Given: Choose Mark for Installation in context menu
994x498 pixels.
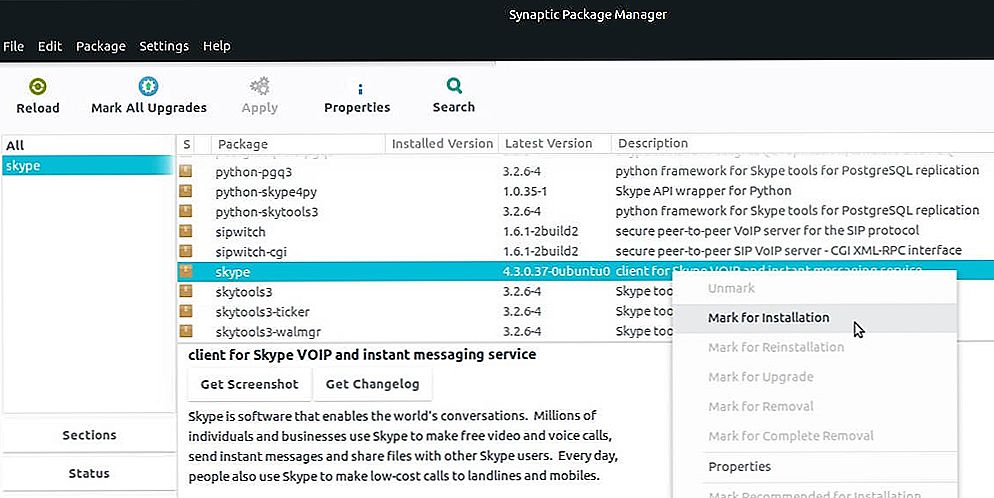Looking at the screenshot, I should click(x=813, y=317).
